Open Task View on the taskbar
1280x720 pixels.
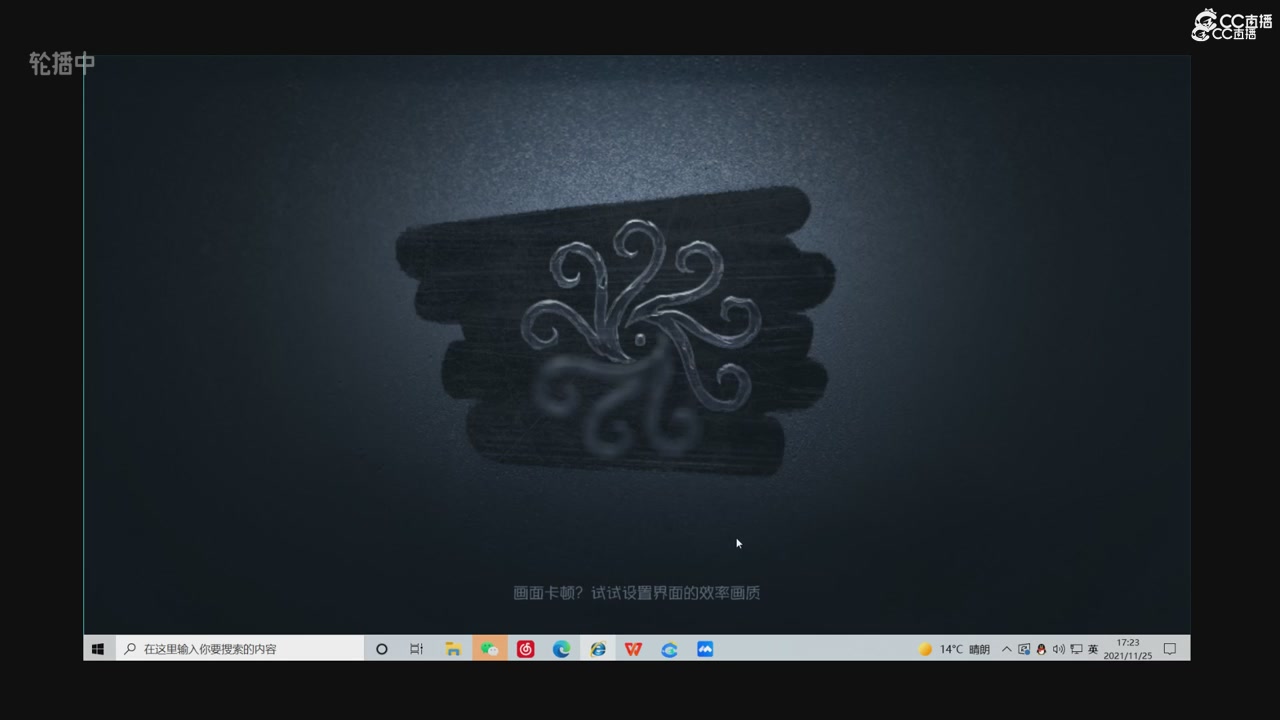tap(417, 649)
